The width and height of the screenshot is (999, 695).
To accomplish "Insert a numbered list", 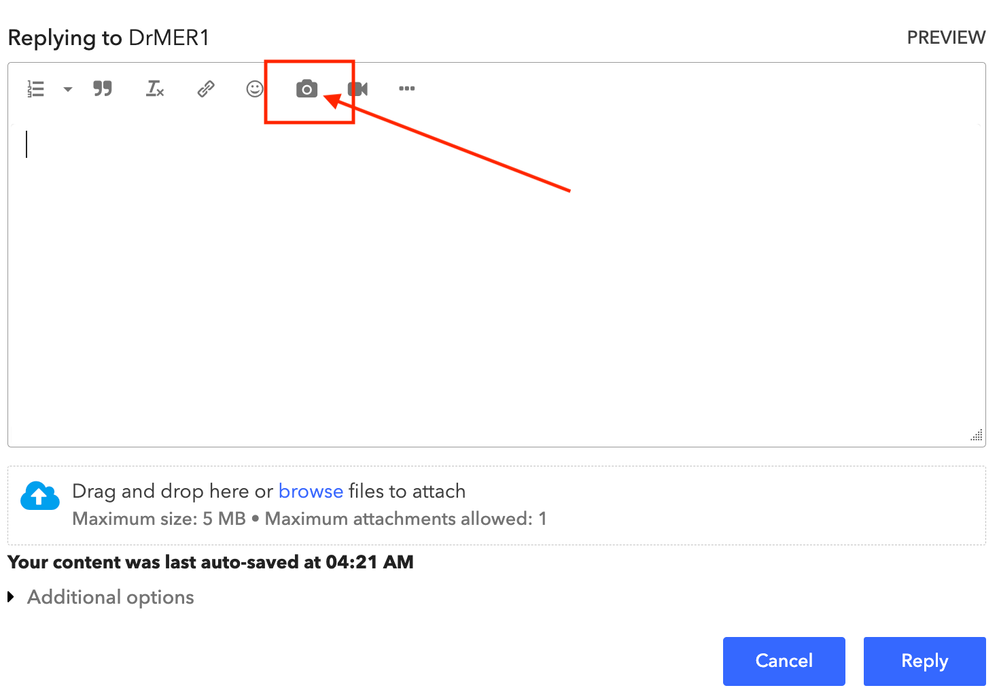I will click(x=36, y=89).
